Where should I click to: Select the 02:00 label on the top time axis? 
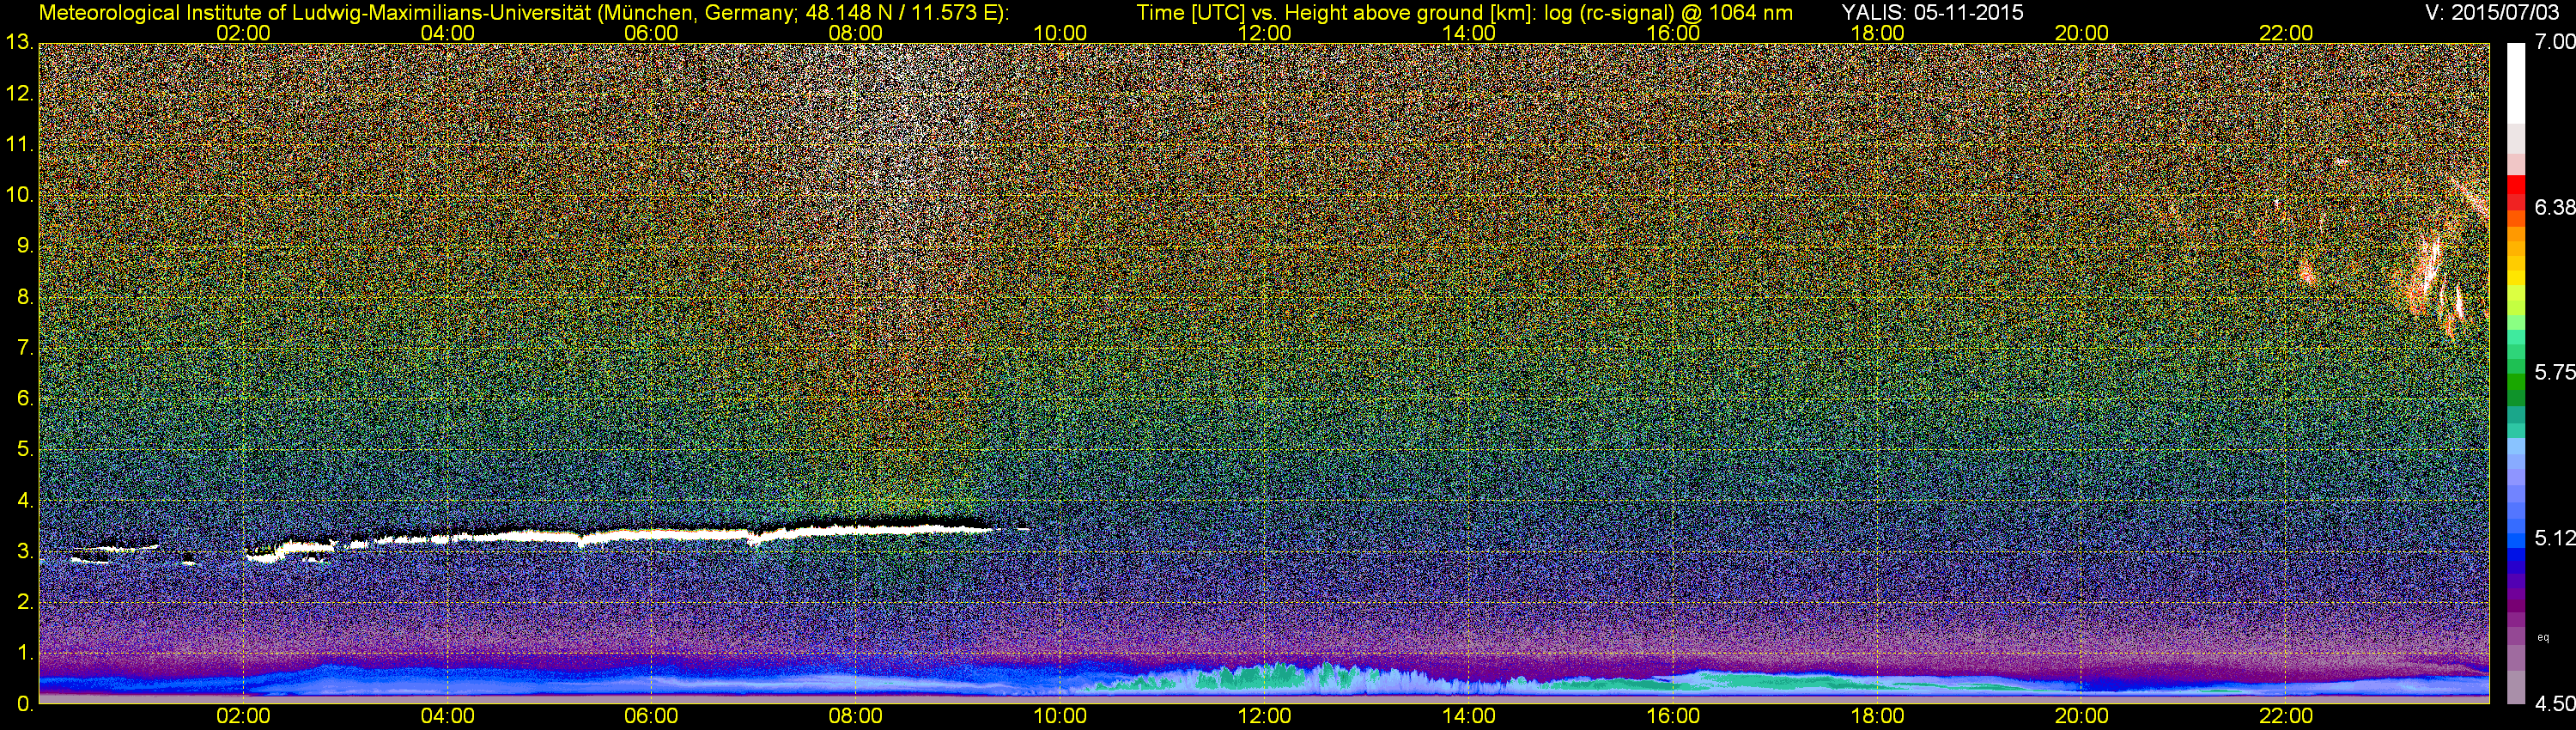(x=243, y=33)
